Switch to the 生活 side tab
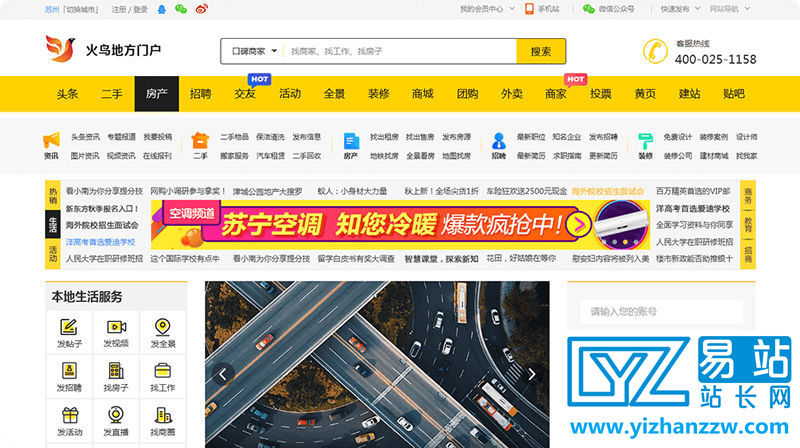Screen dimensions: 800x448 53,225
